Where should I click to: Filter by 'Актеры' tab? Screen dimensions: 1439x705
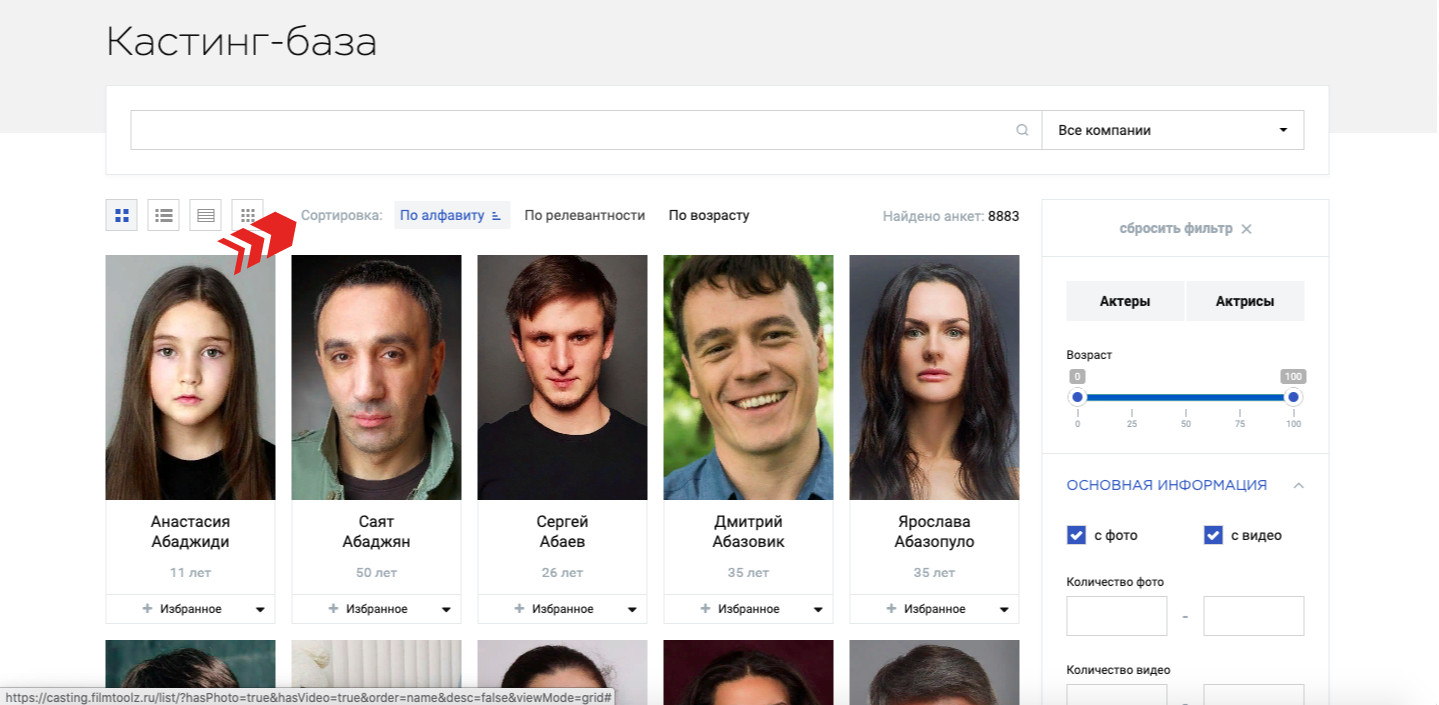click(1125, 301)
